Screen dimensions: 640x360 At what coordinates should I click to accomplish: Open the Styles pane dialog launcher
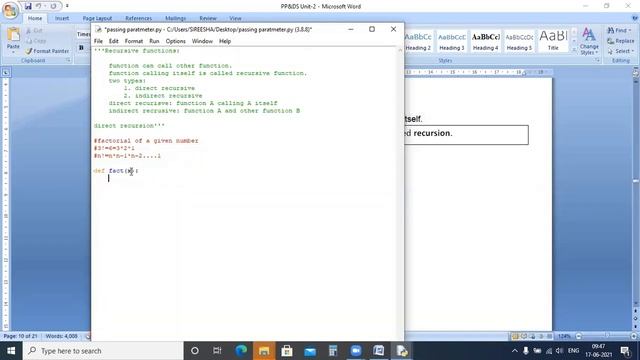(597, 60)
